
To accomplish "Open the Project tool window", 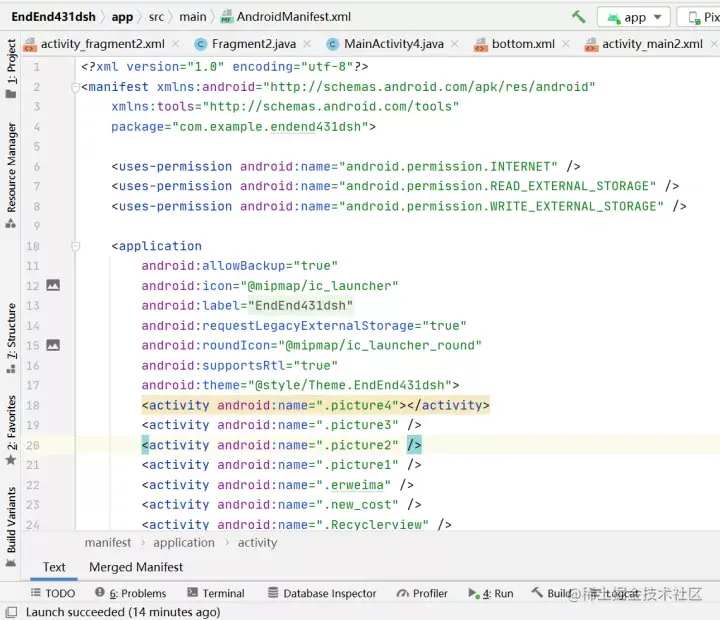I will point(11,68).
